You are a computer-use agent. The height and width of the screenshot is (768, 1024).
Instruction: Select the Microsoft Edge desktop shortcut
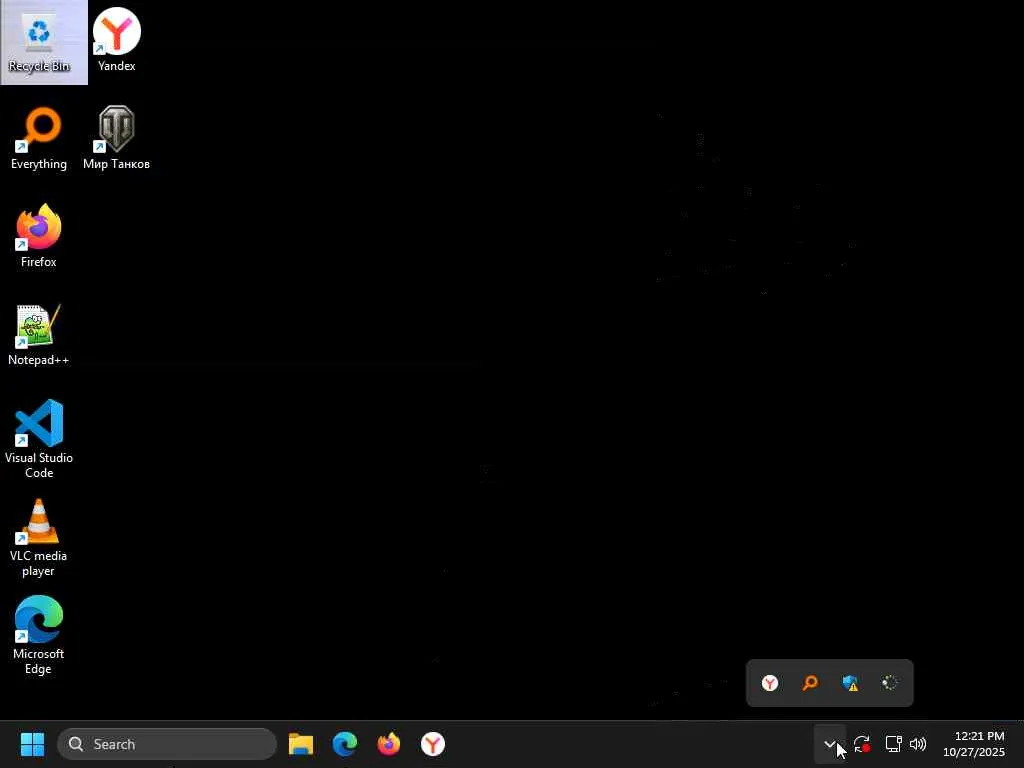point(39,635)
